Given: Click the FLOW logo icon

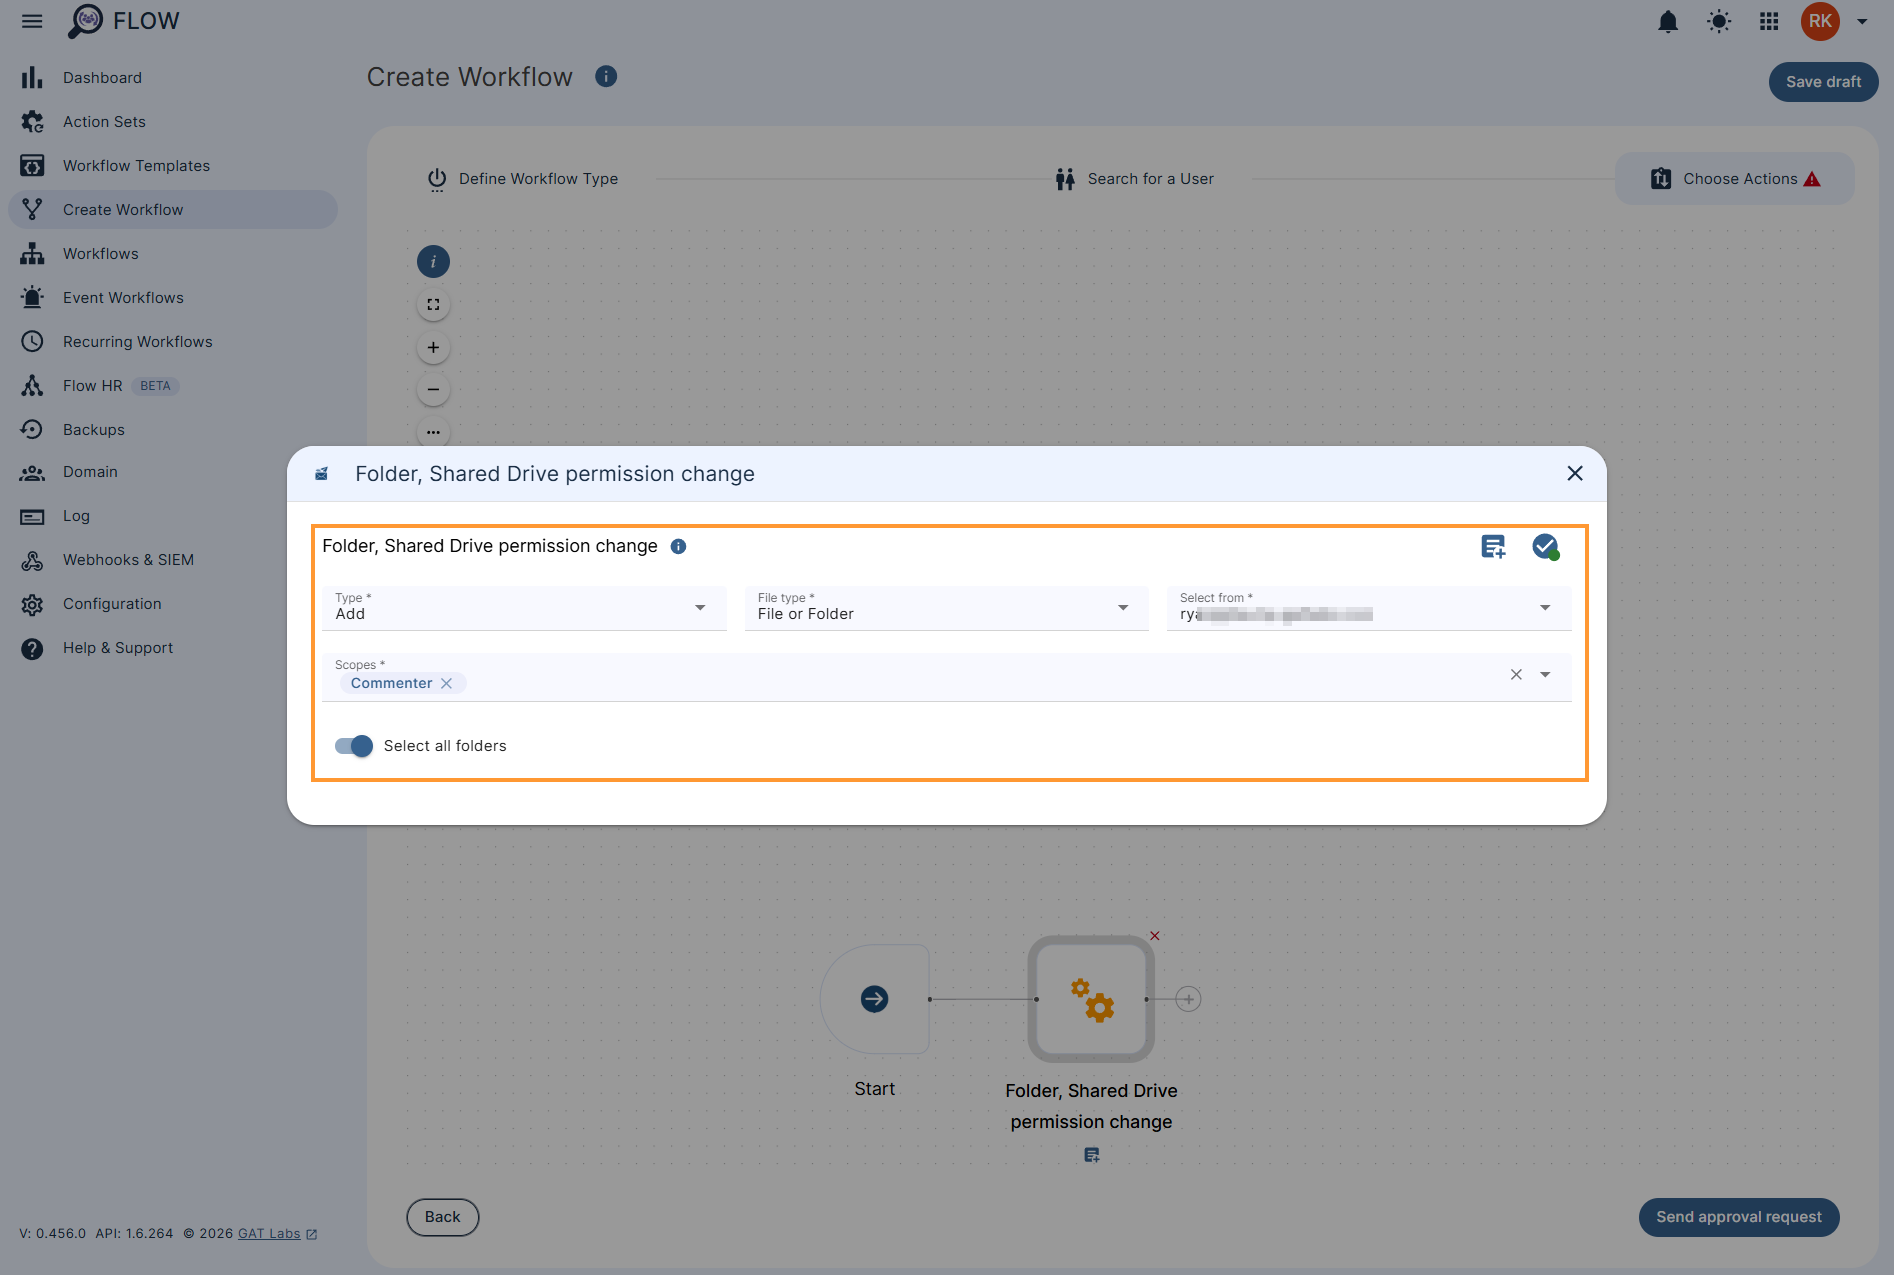Looking at the screenshot, I should pos(85,21).
